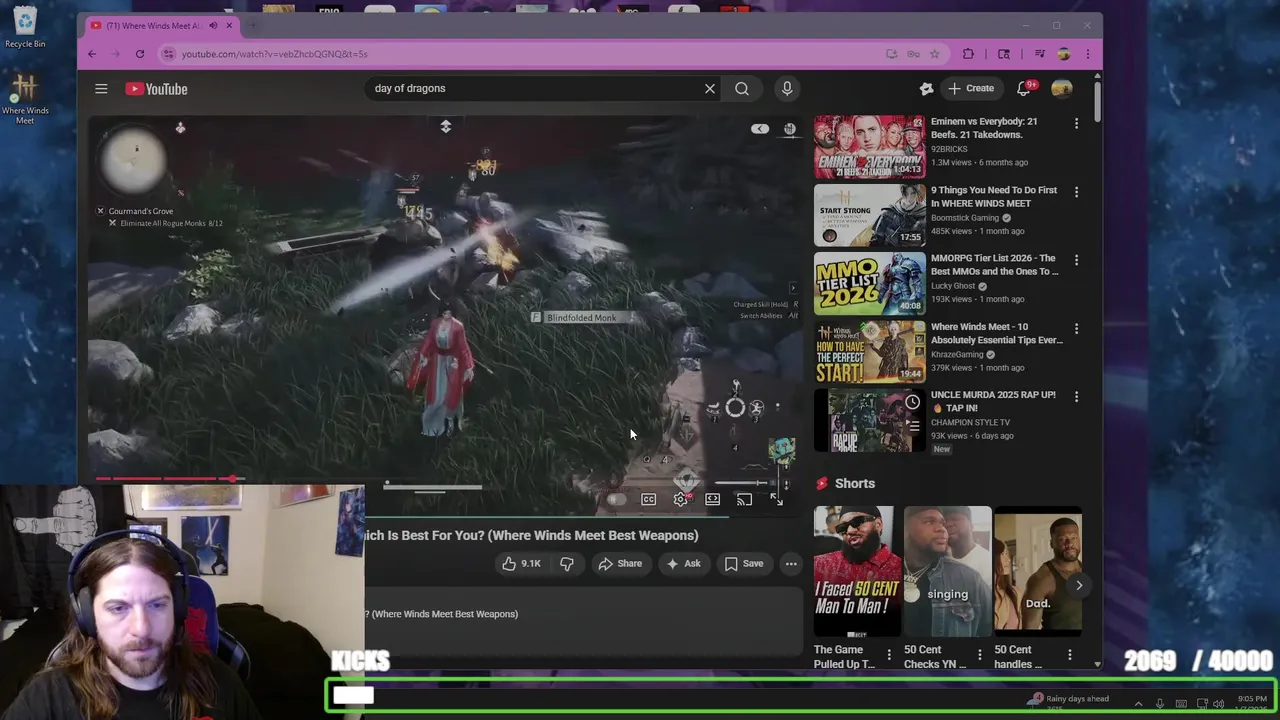Run search with the magnifier button
Viewport: 1280px width, 720px height.
pos(742,89)
